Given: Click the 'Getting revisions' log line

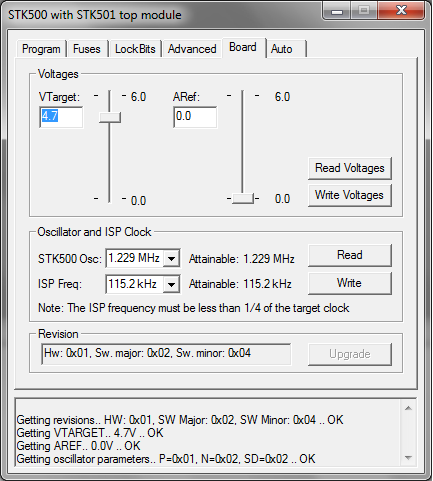Looking at the screenshot, I should 180,420.
